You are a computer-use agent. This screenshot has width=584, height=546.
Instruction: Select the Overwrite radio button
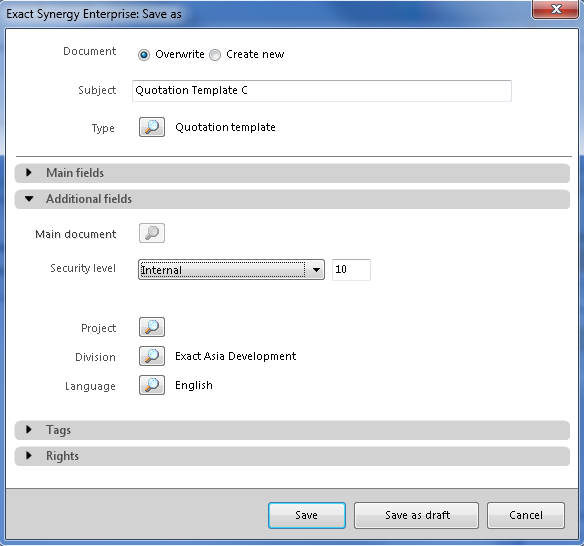(144, 55)
